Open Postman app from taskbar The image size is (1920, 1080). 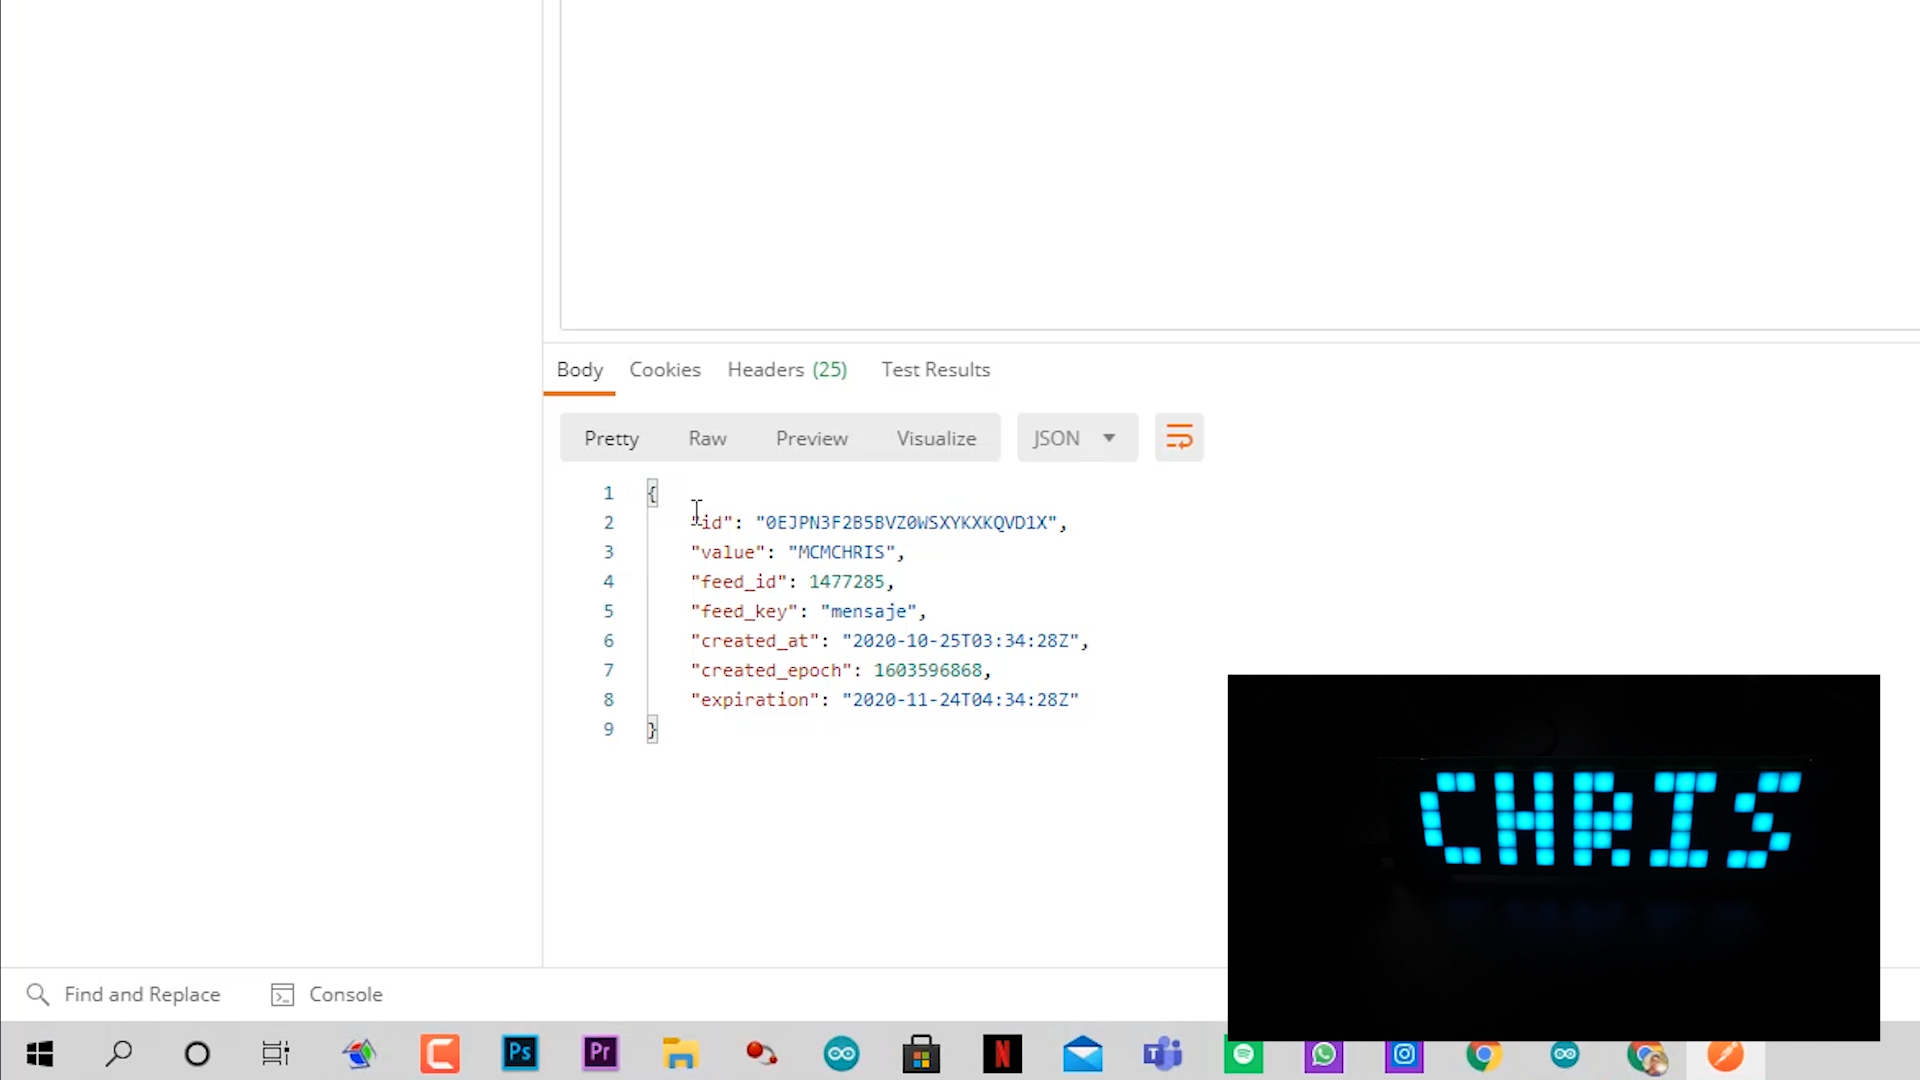click(1726, 1054)
